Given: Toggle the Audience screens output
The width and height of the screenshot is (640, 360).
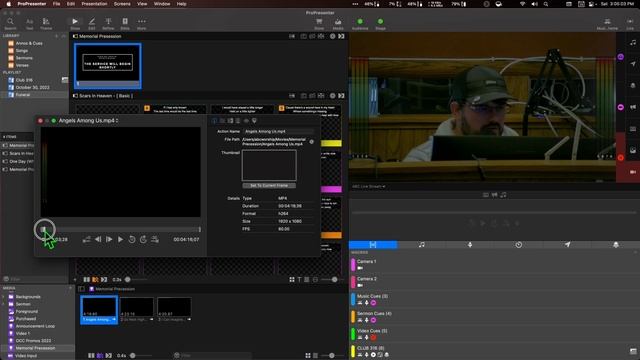Looking at the screenshot, I should (x=360, y=24).
